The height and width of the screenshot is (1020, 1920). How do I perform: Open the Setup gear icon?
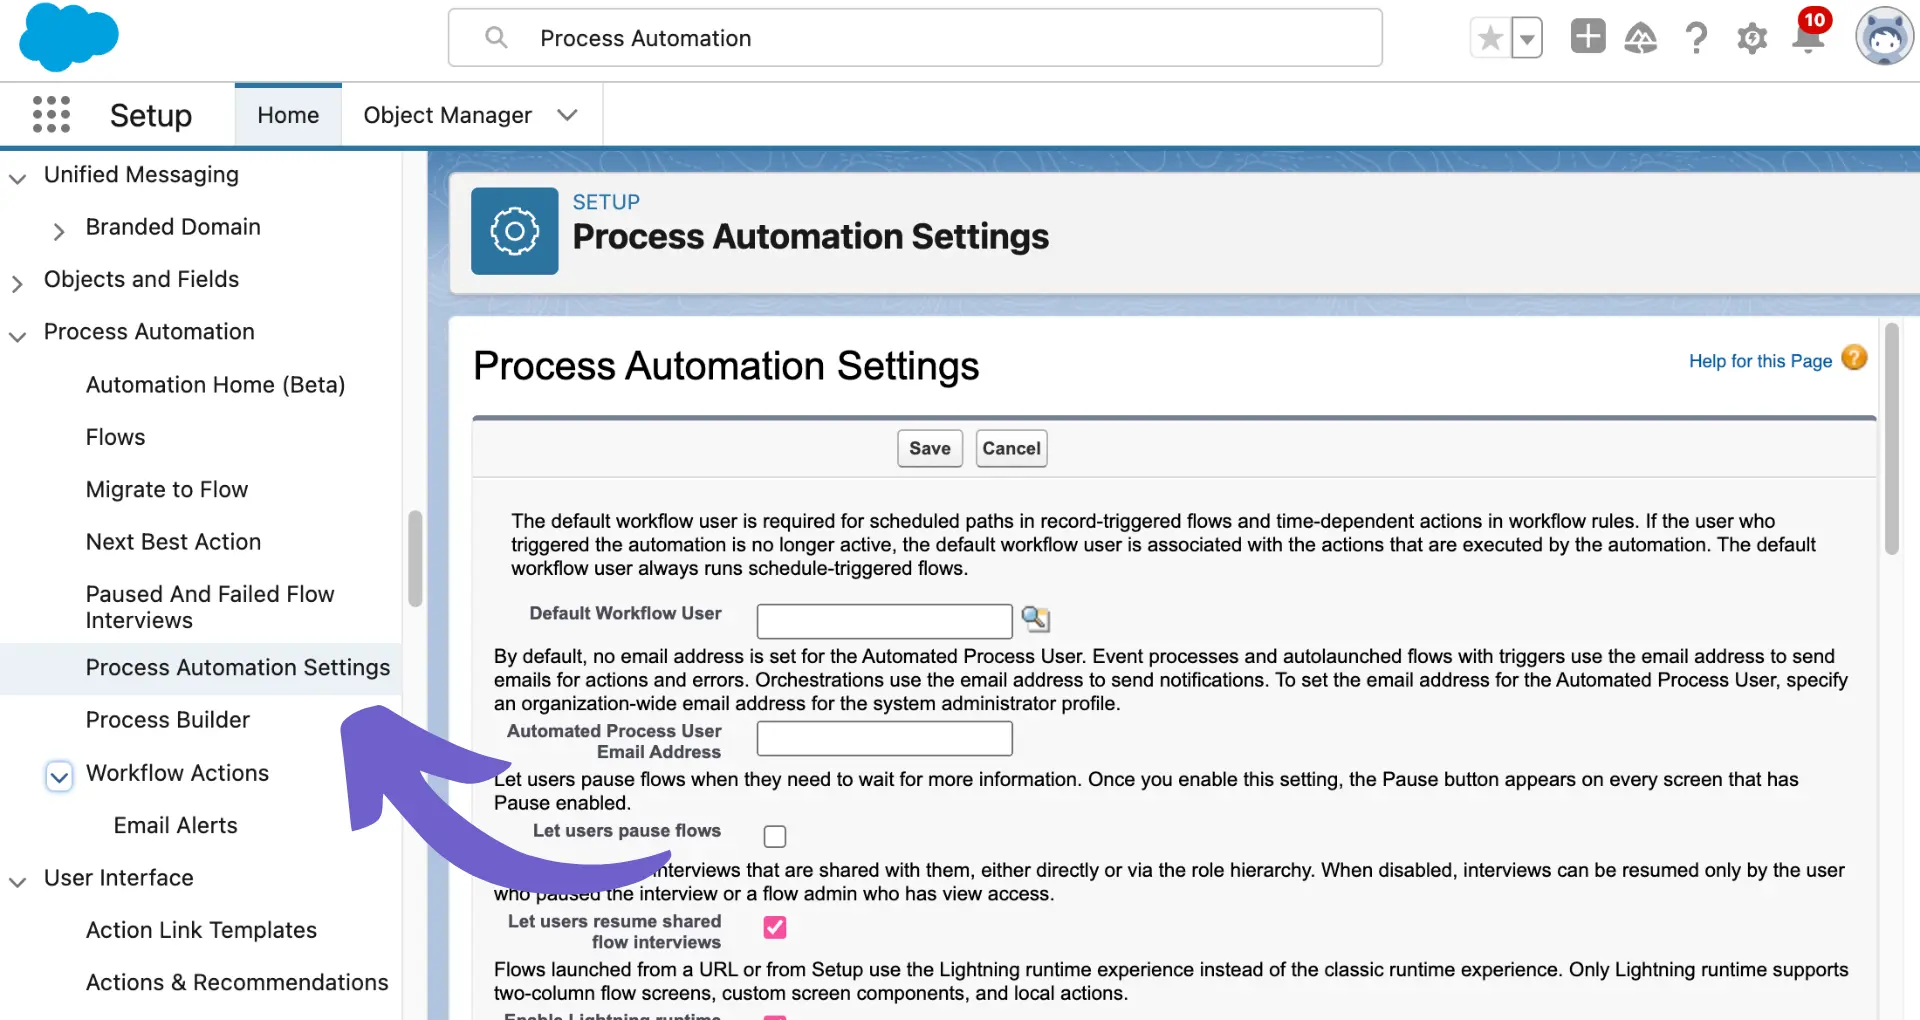coord(1752,38)
